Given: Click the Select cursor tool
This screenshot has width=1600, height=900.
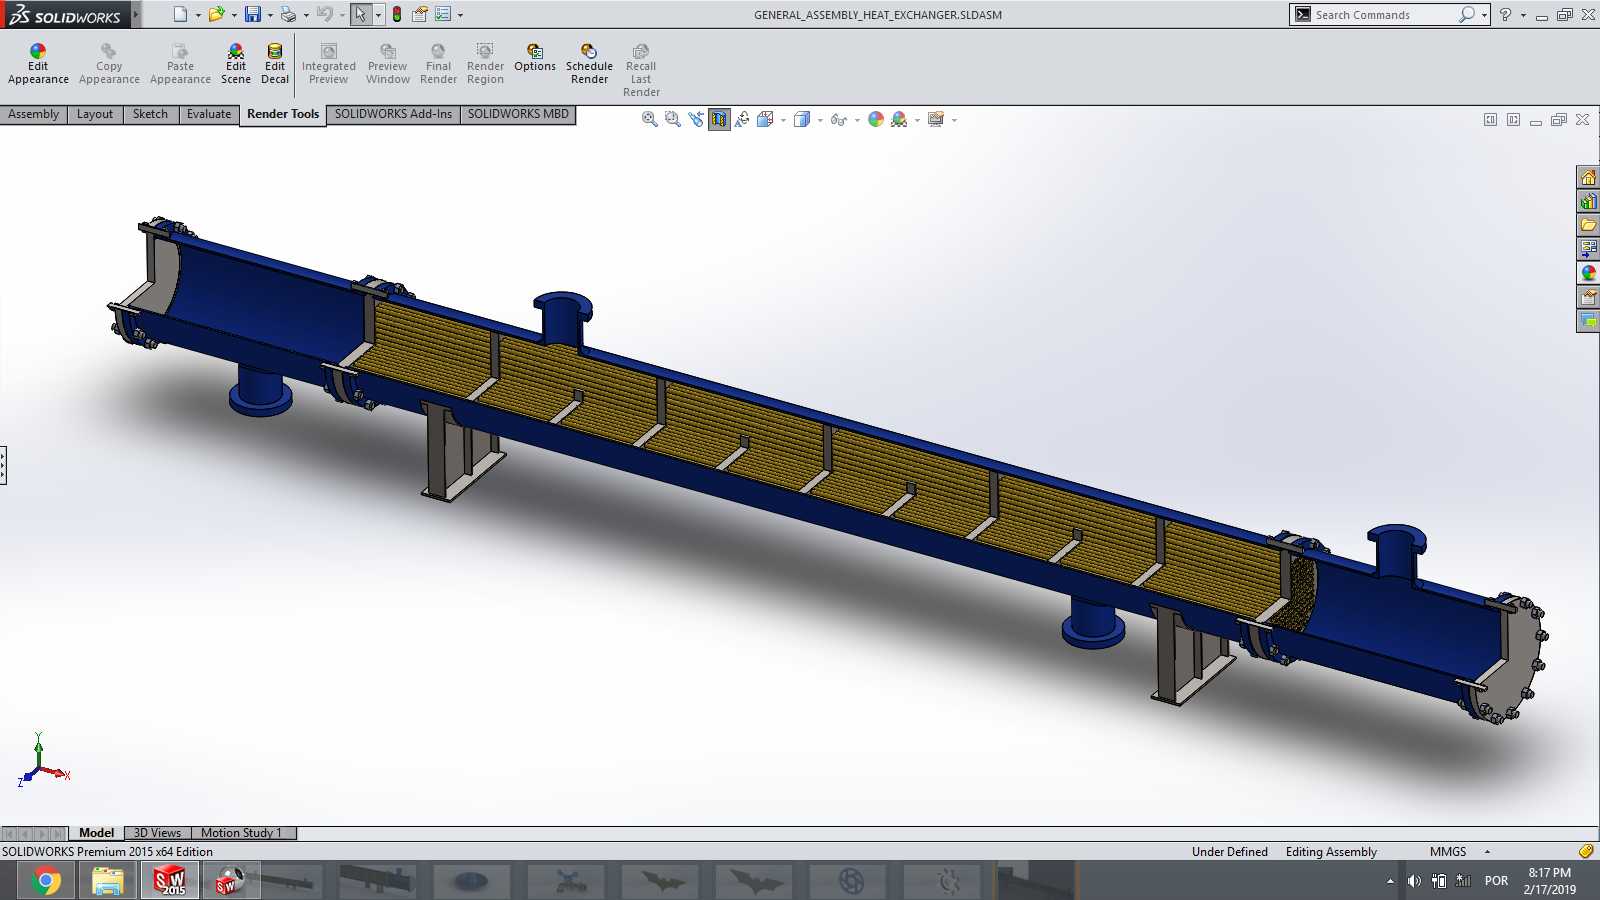Looking at the screenshot, I should click(361, 14).
